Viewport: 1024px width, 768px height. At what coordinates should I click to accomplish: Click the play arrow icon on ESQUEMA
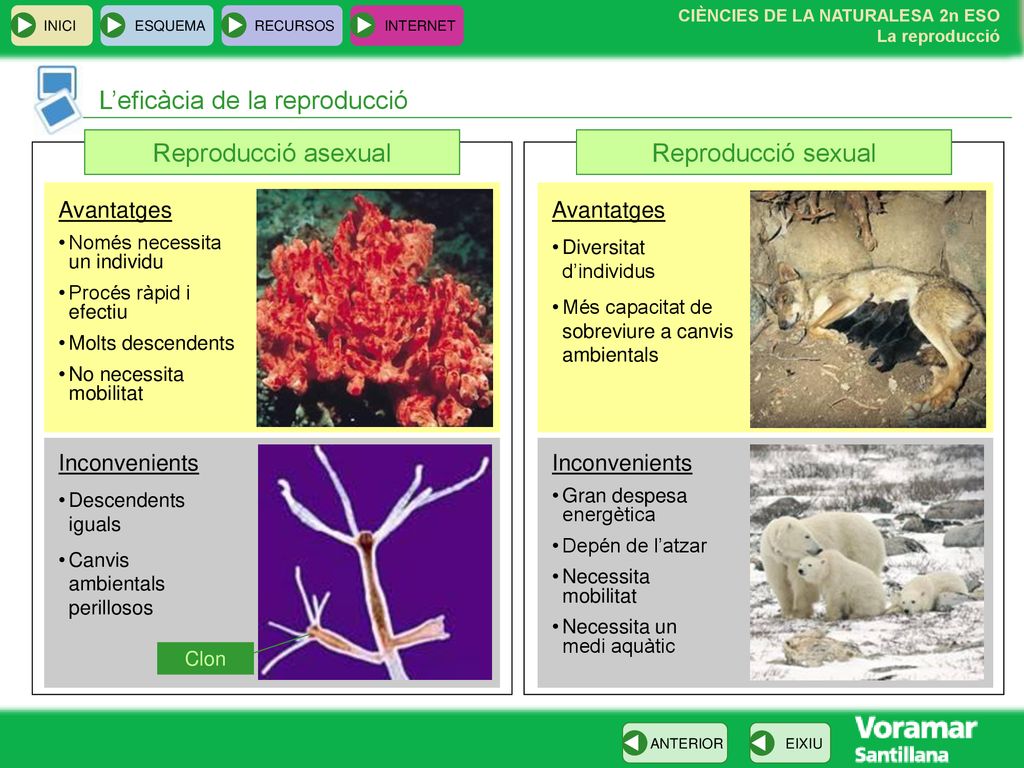pyautogui.click(x=114, y=25)
